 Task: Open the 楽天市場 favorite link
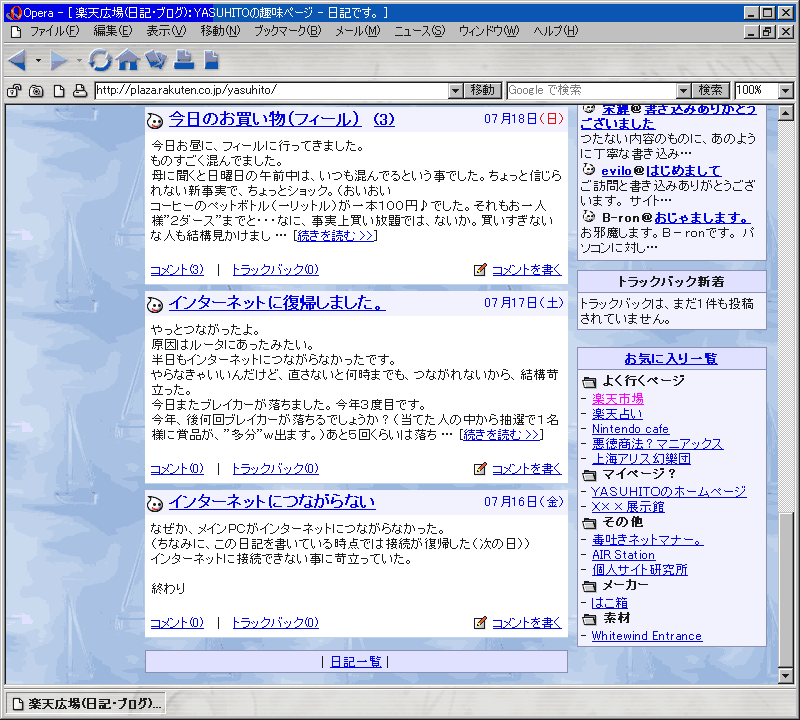point(617,399)
